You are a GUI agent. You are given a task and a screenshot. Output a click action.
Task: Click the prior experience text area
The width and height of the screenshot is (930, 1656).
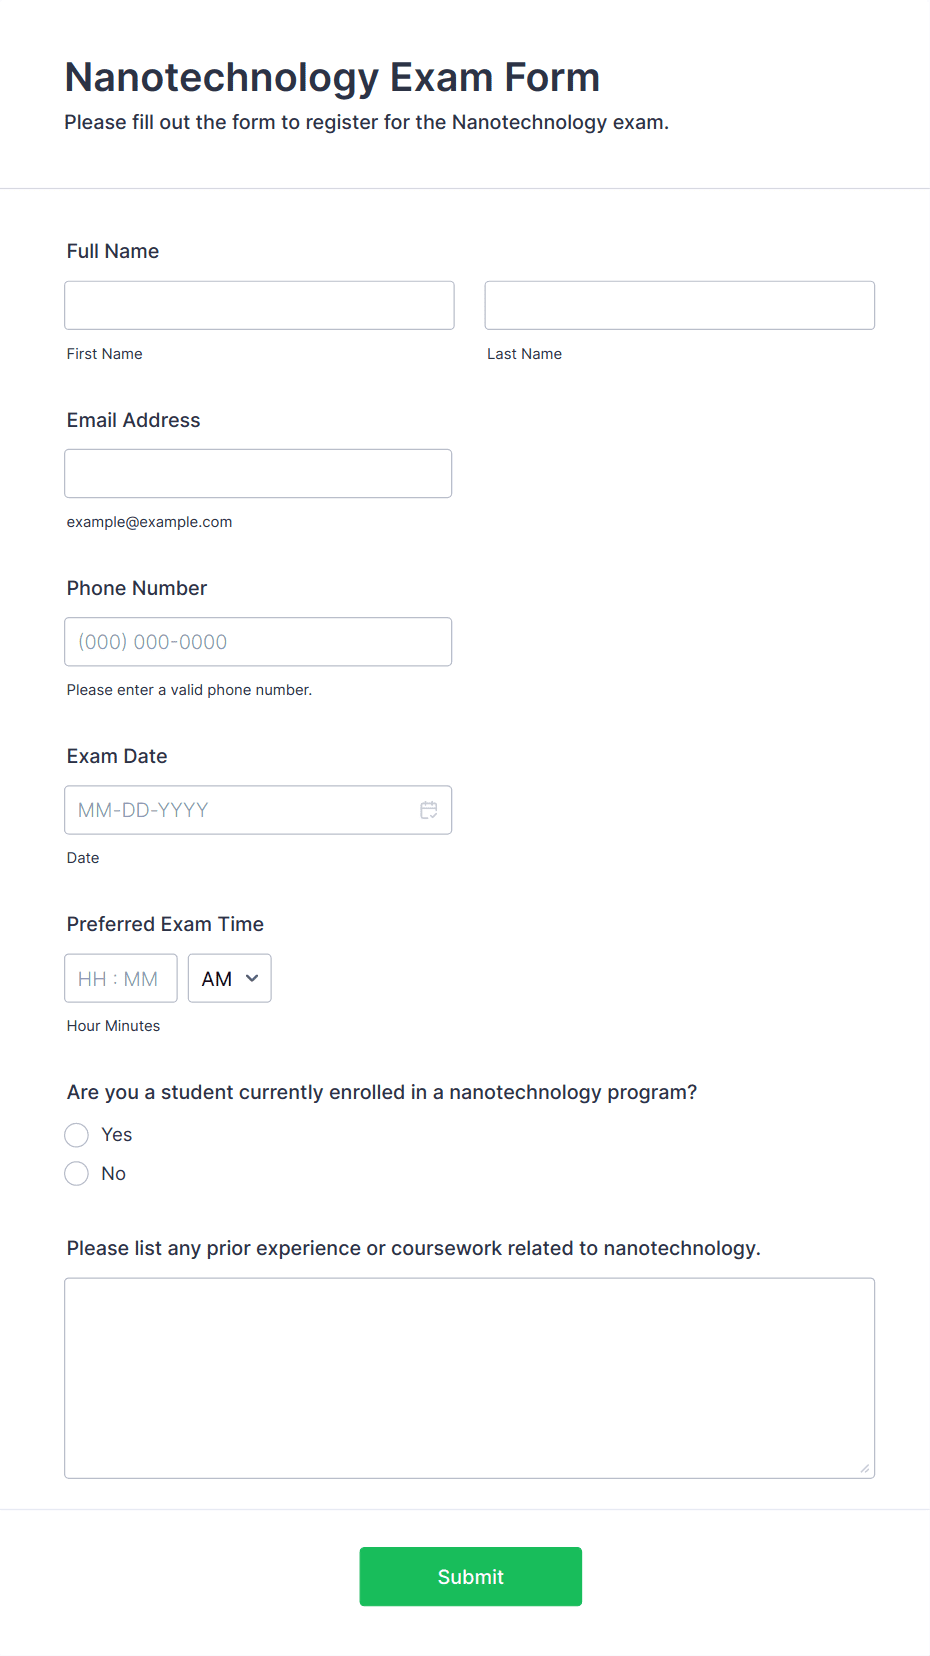click(469, 1377)
